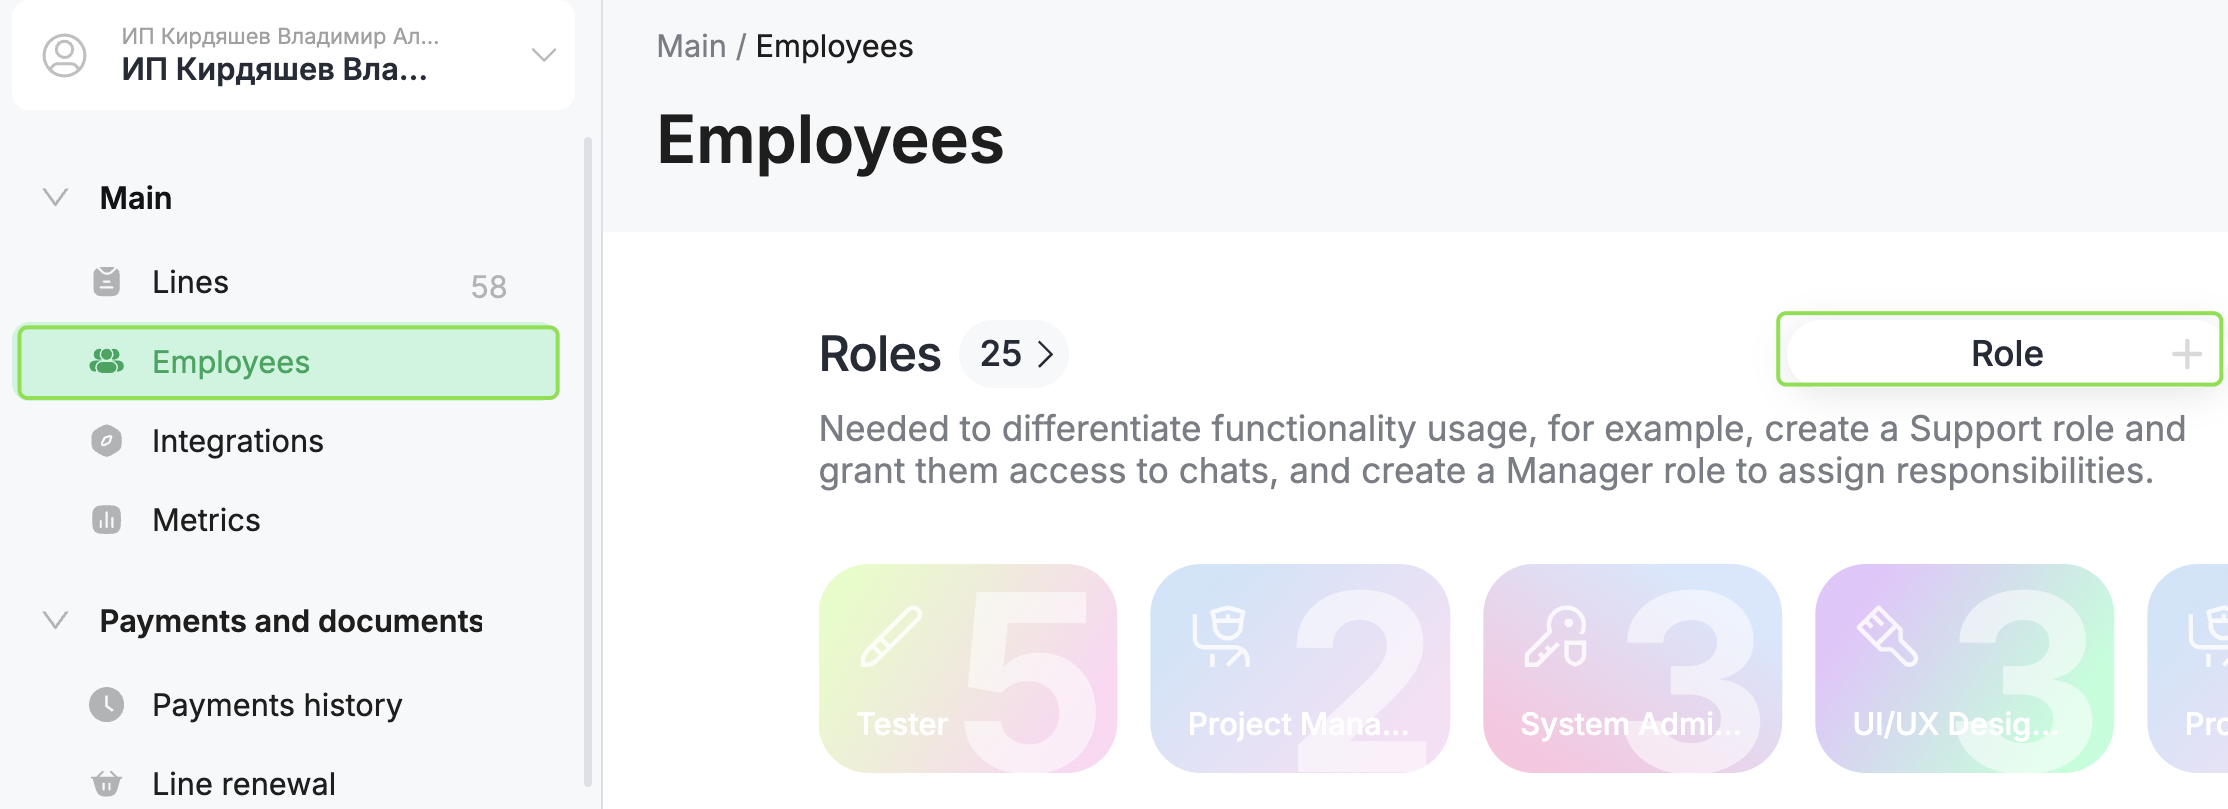Viewport: 2228px width, 809px height.
Task: Collapse the Main sidebar section
Action: [56, 198]
